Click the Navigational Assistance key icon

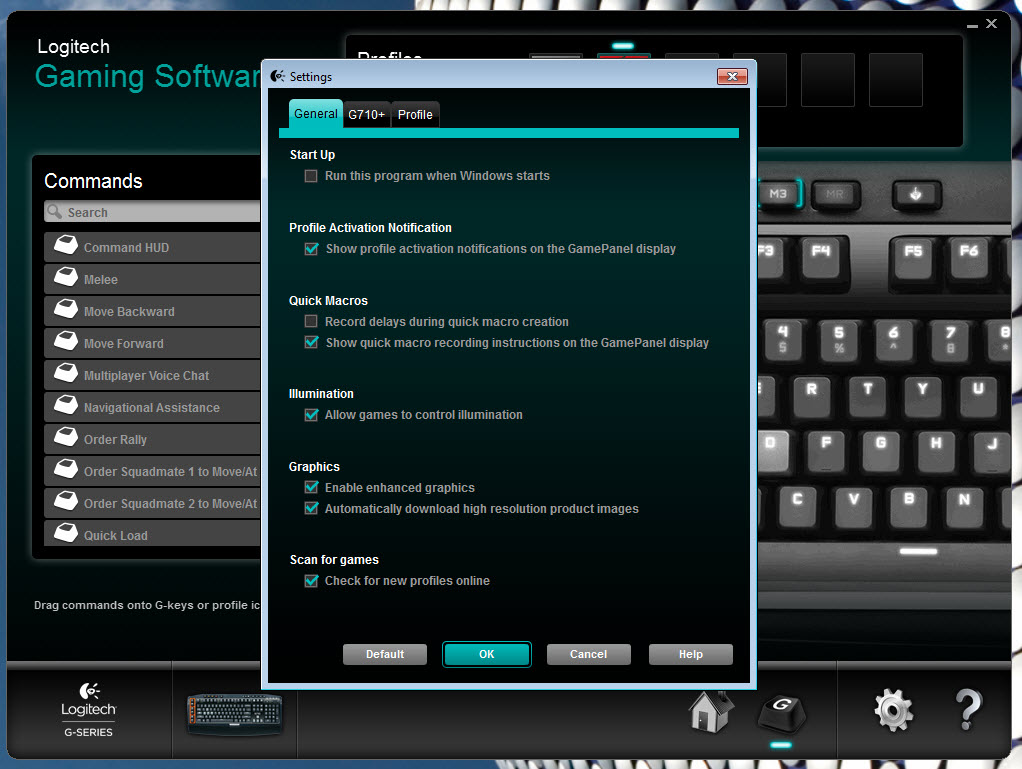pyautogui.click(x=66, y=405)
